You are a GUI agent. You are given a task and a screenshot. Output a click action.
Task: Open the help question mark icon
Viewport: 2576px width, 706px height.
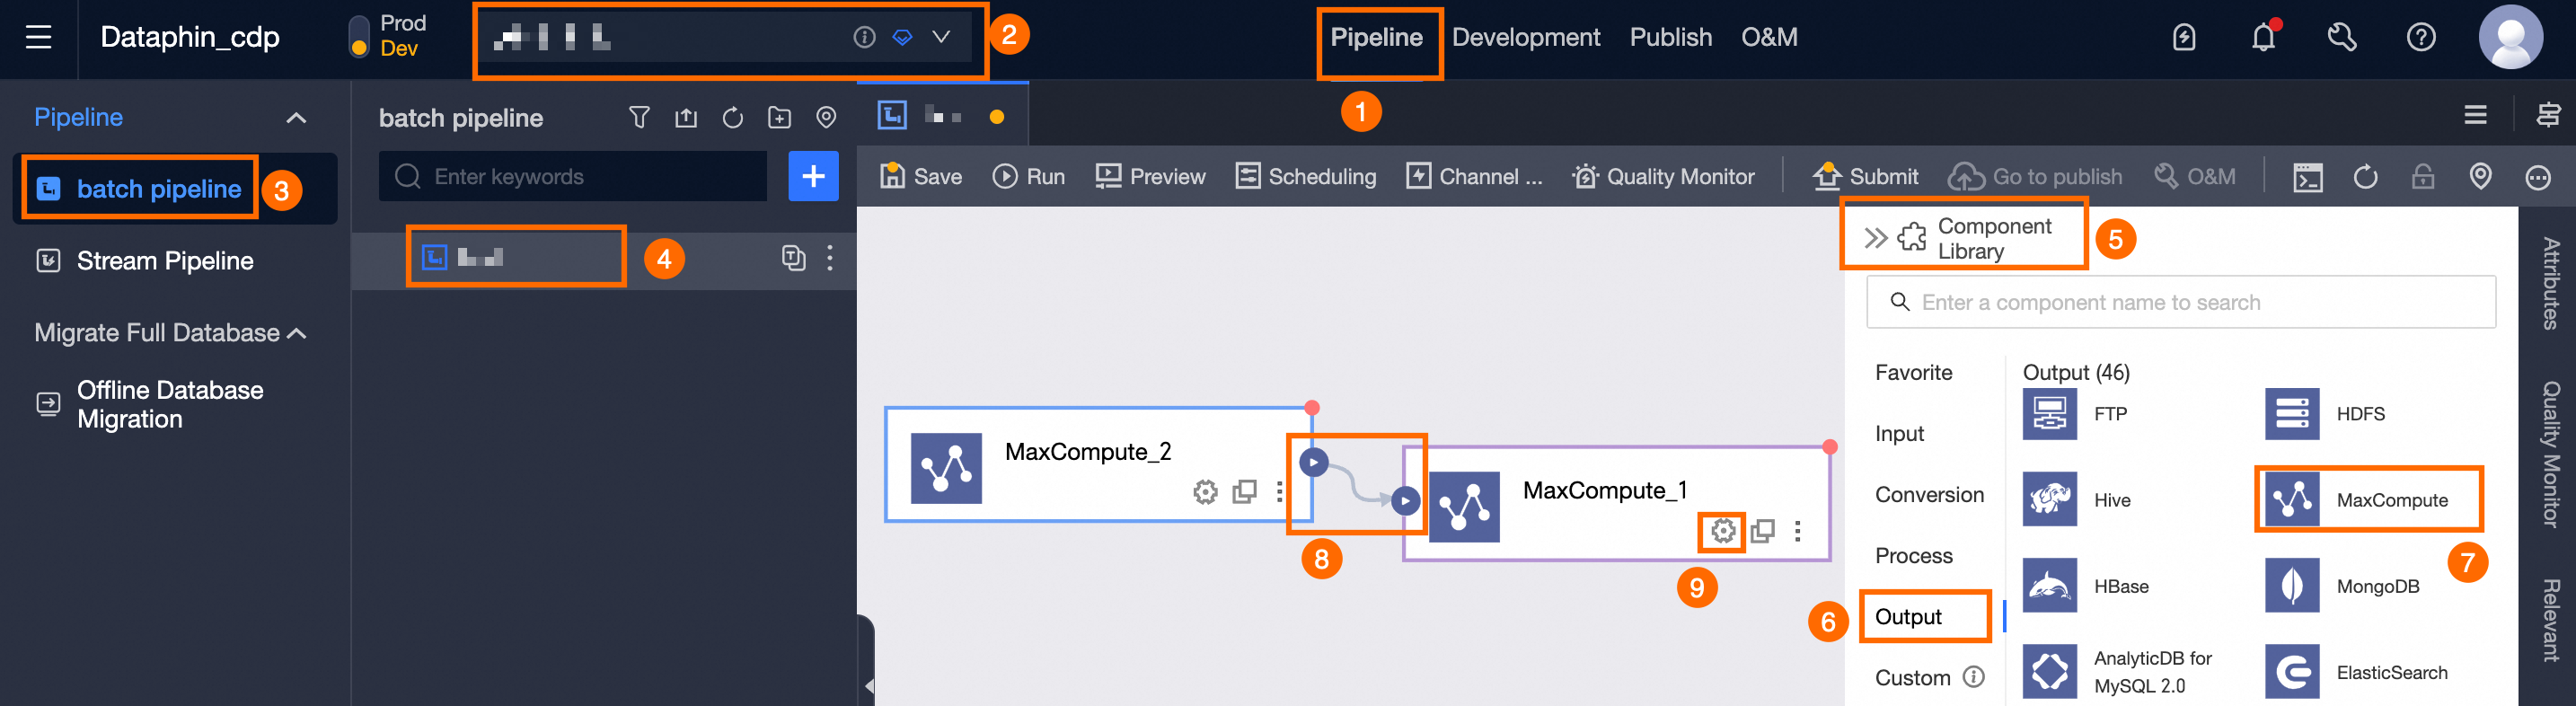(x=2420, y=38)
